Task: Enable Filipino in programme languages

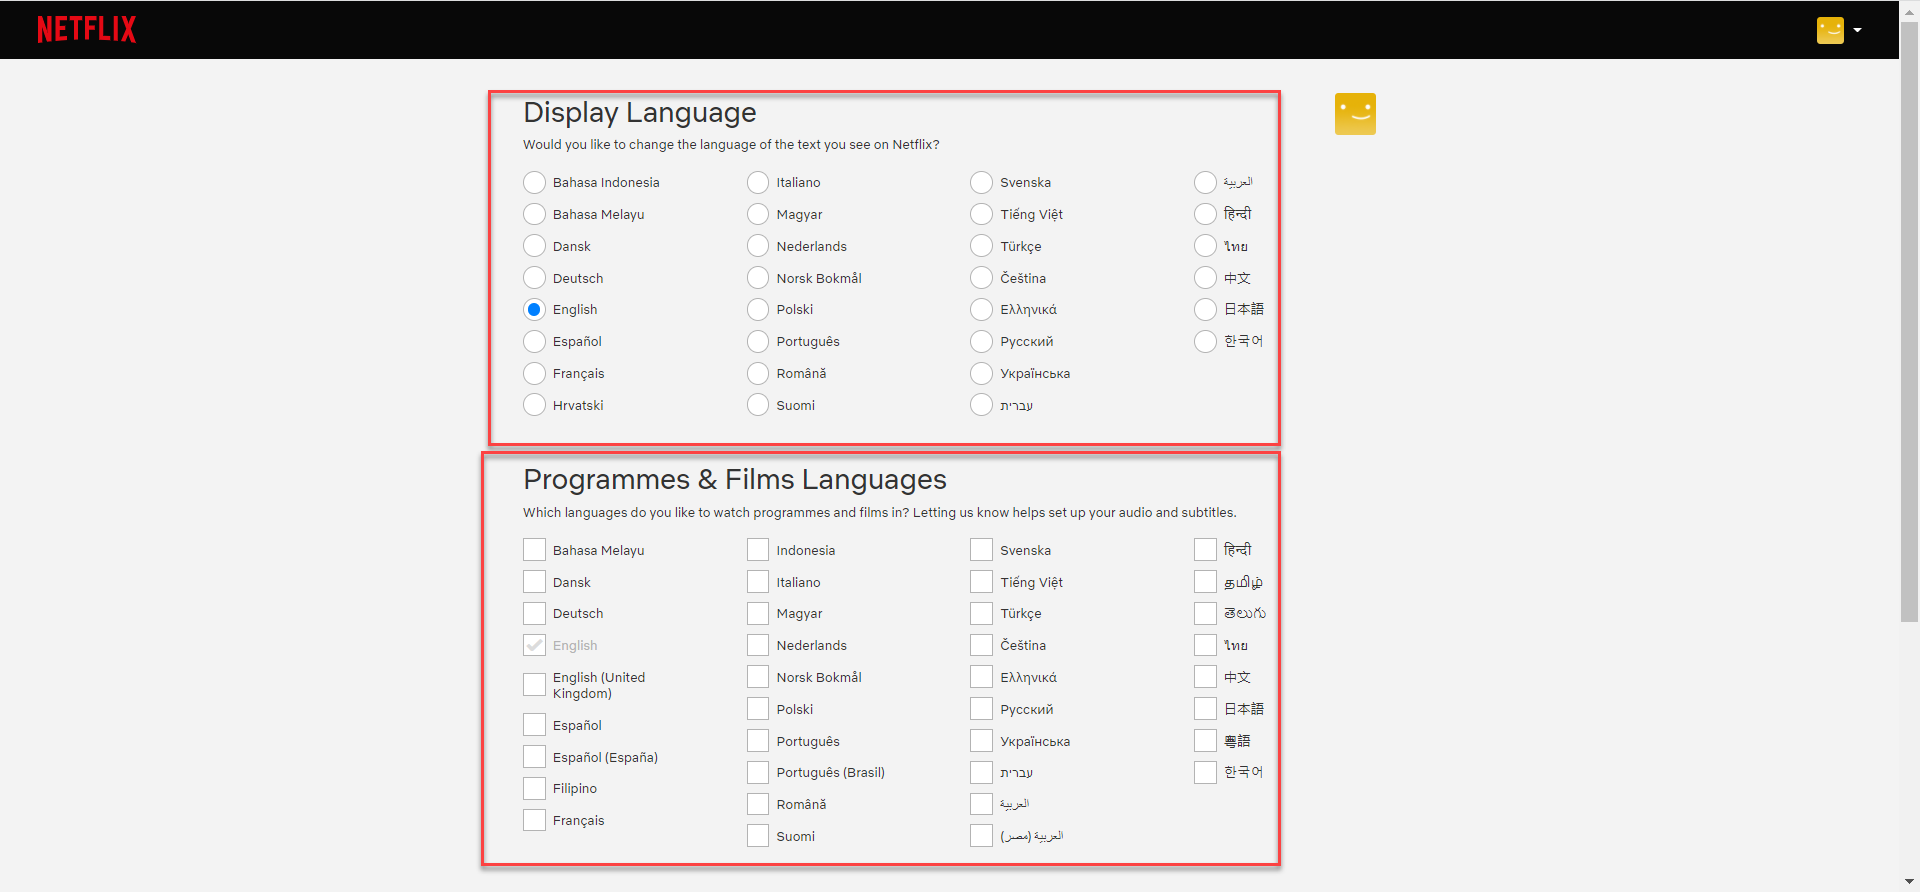Action: 535,789
